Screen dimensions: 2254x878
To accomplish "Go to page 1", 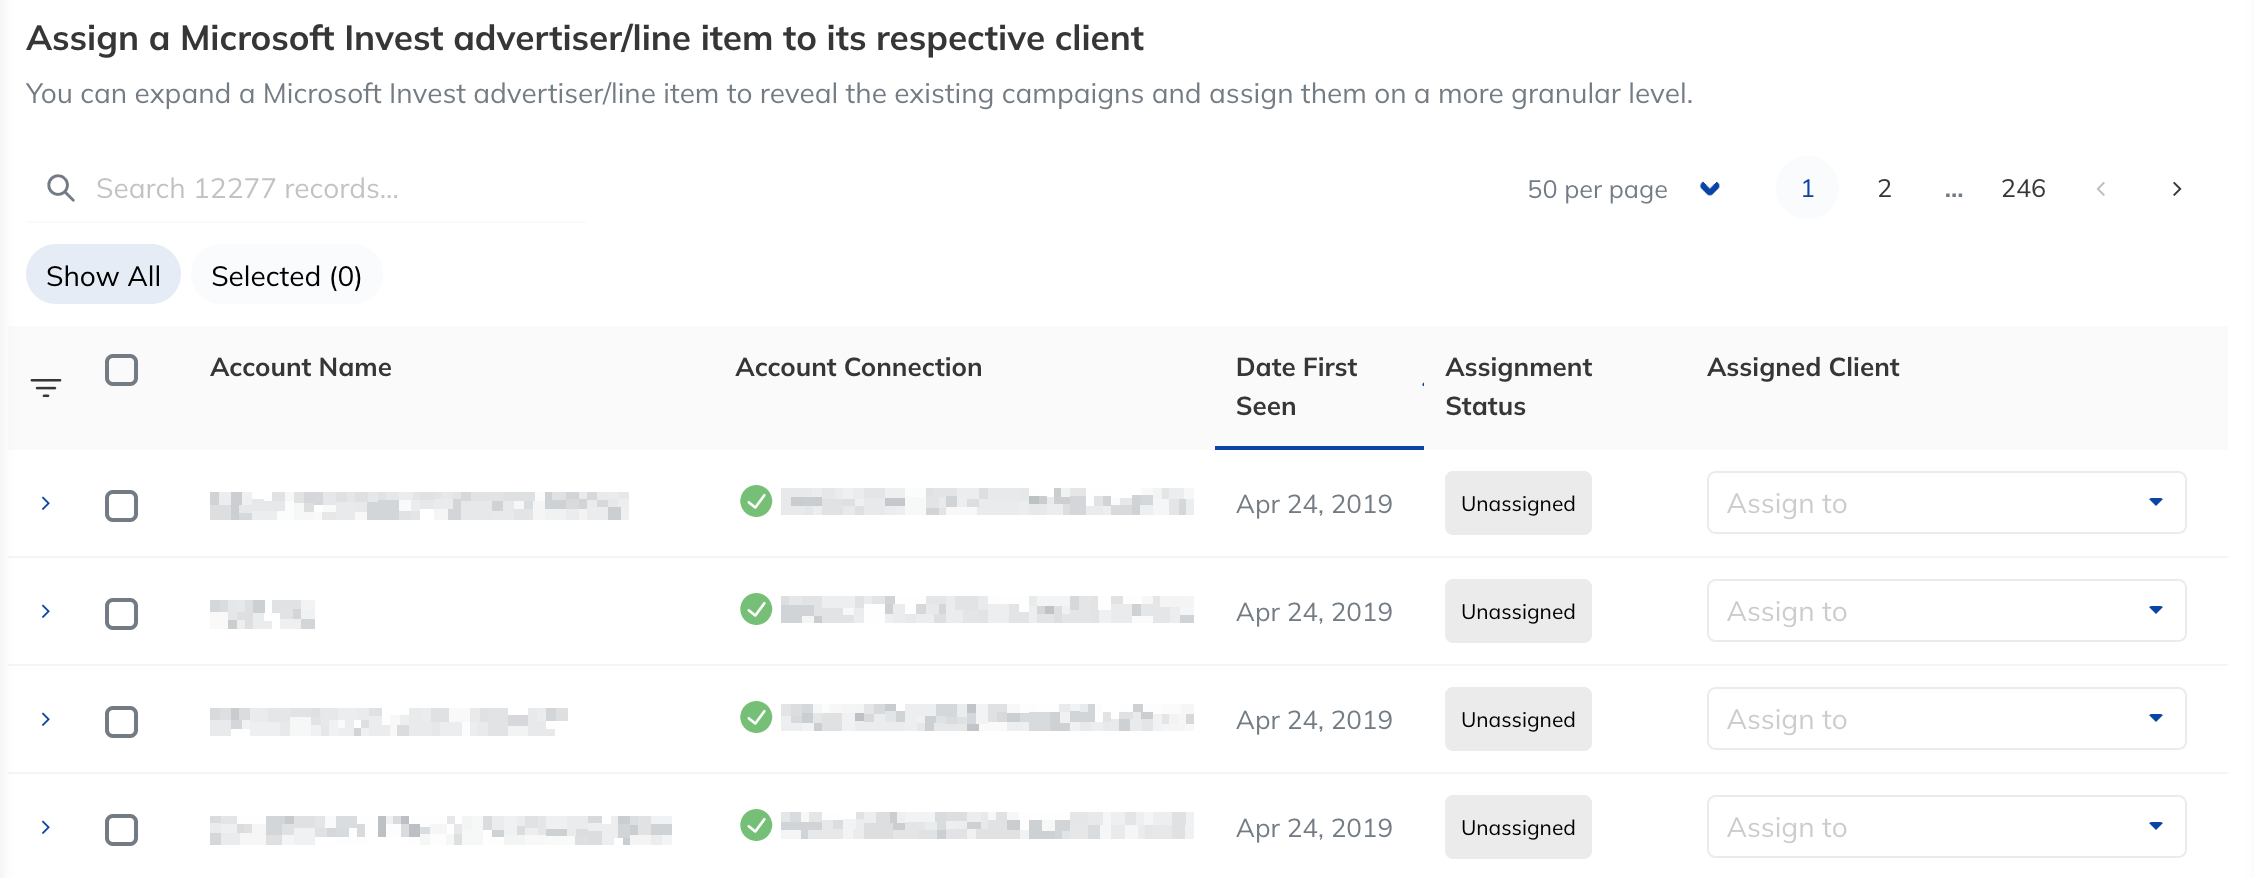I will pos(1807,188).
